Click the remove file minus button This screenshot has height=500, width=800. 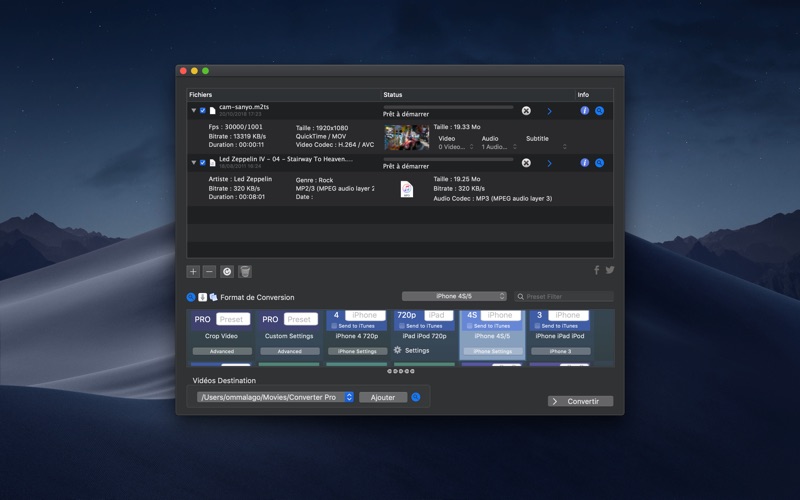(209, 271)
